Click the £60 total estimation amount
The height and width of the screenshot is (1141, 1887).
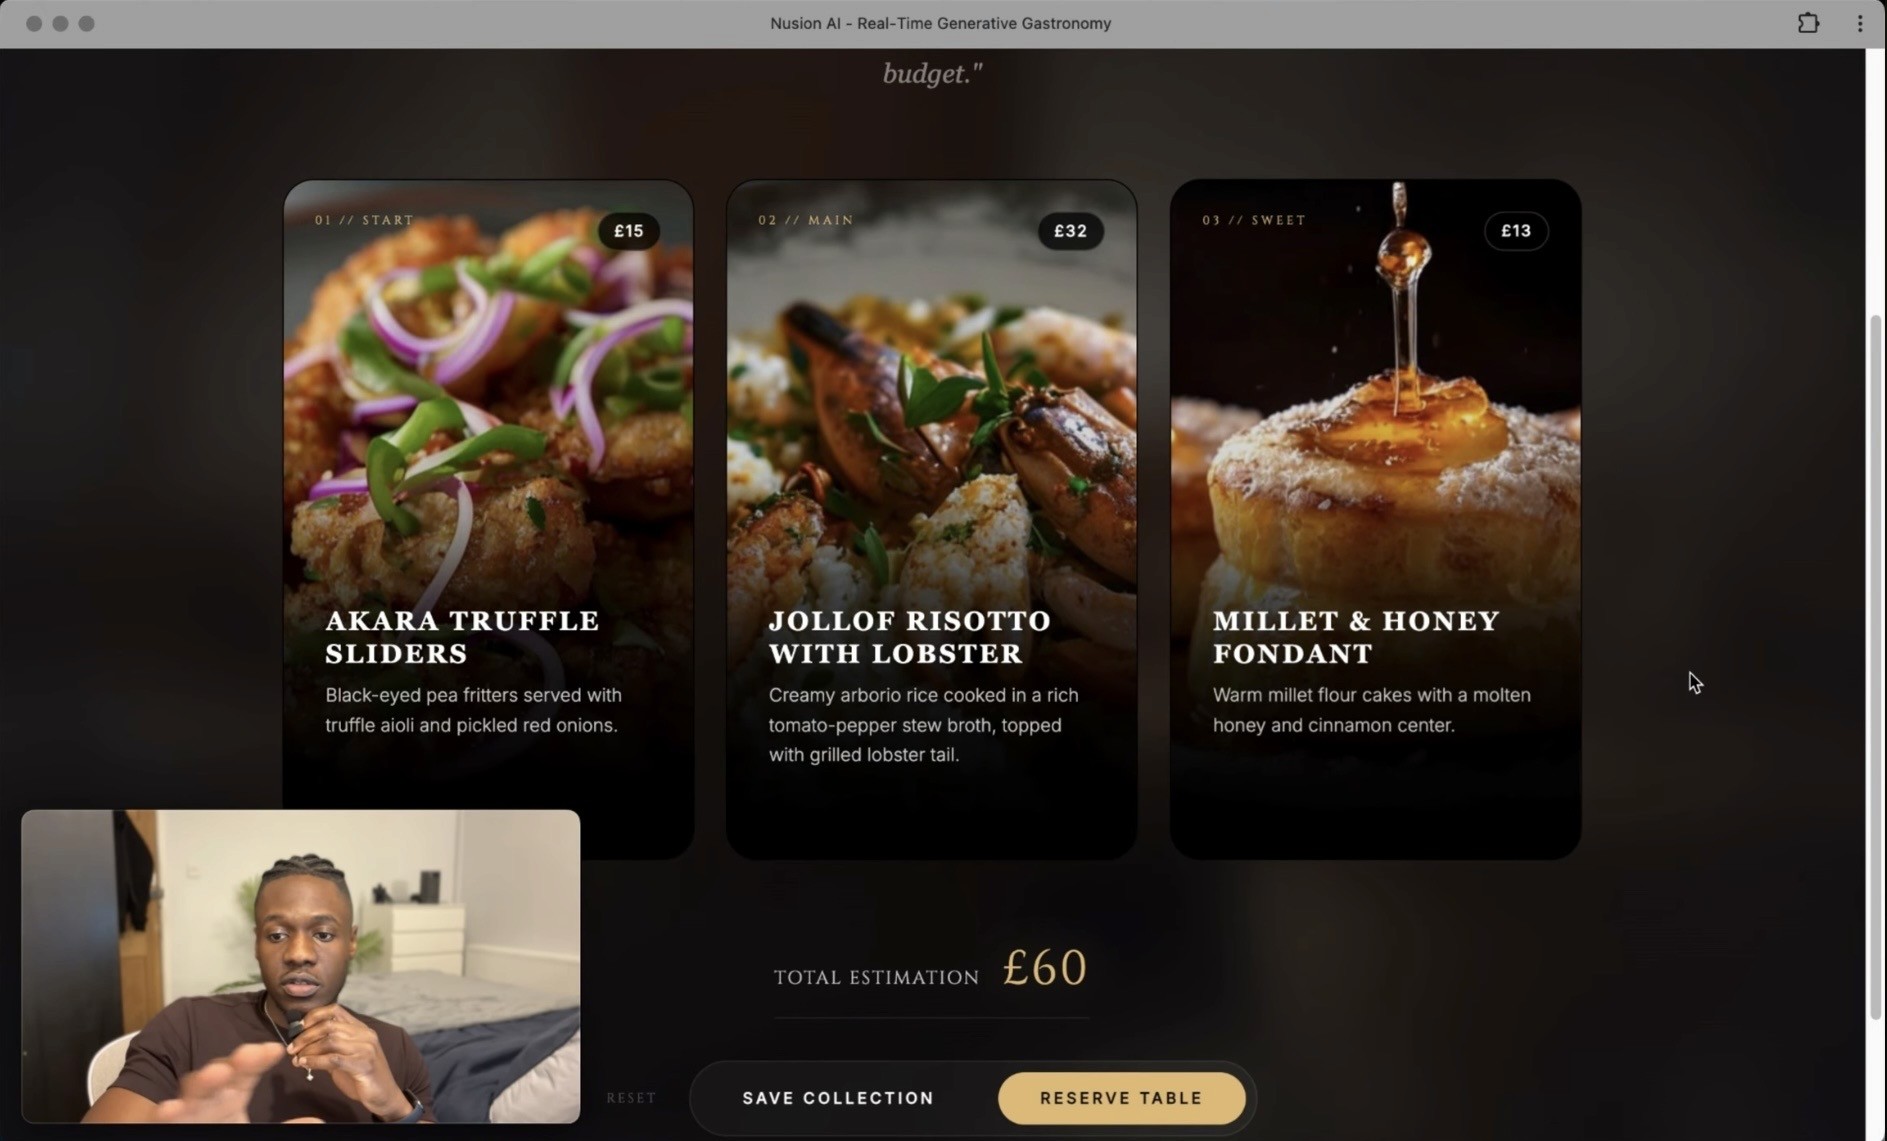point(1044,968)
